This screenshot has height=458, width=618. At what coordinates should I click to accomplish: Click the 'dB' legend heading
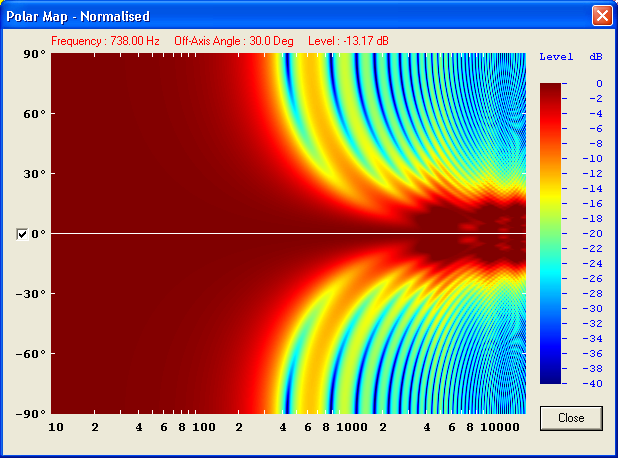point(596,57)
